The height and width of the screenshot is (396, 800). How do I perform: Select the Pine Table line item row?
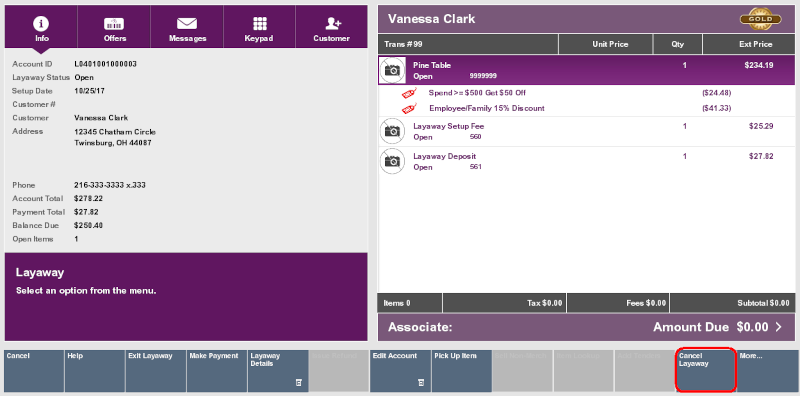click(586, 70)
